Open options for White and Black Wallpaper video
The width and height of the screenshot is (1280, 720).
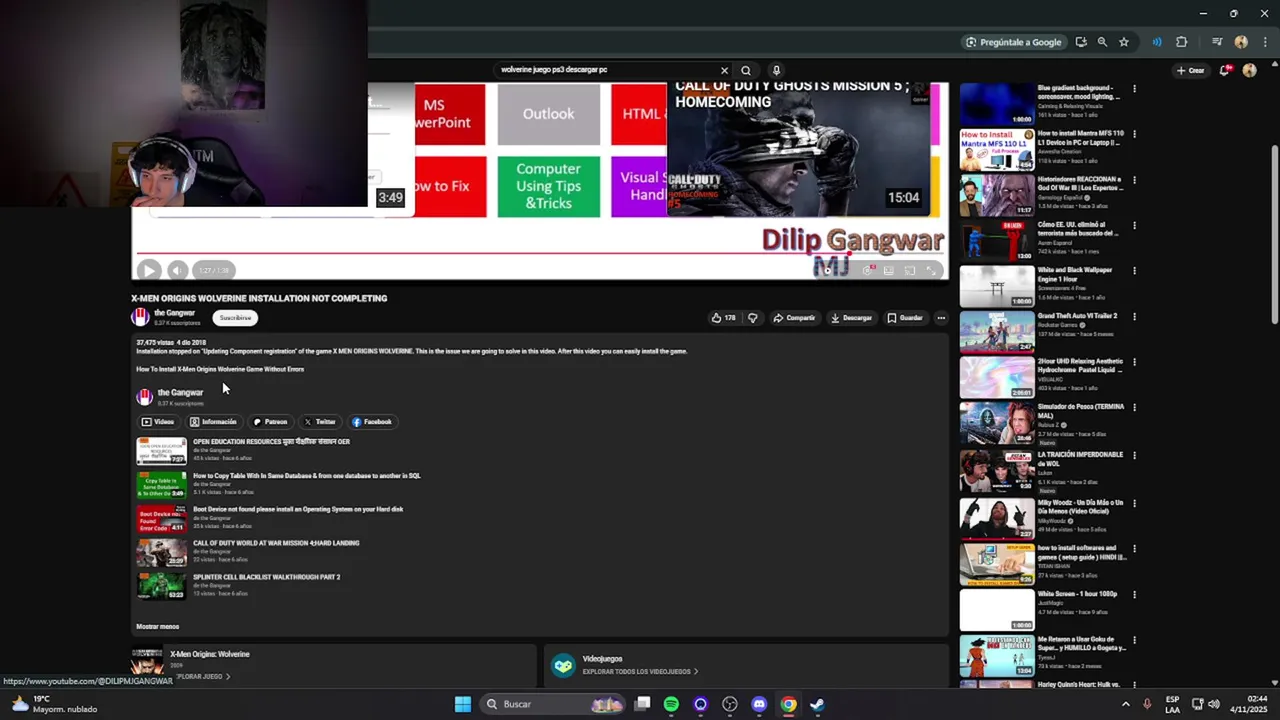[1134, 271]
